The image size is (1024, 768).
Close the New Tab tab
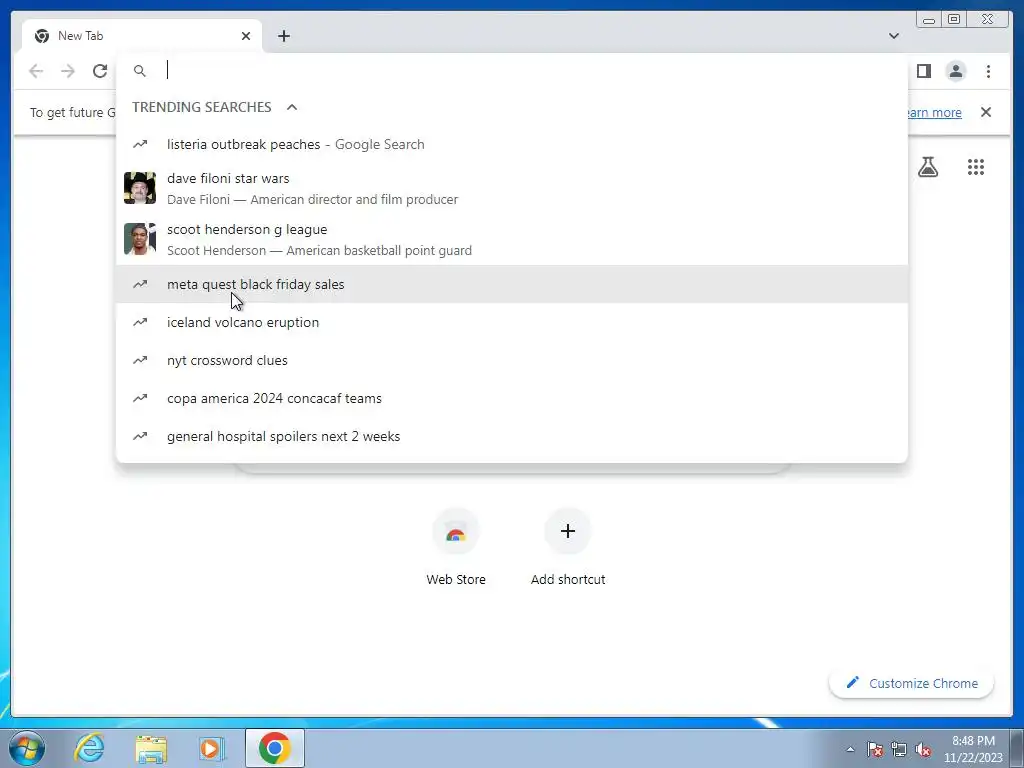[246, 36]
